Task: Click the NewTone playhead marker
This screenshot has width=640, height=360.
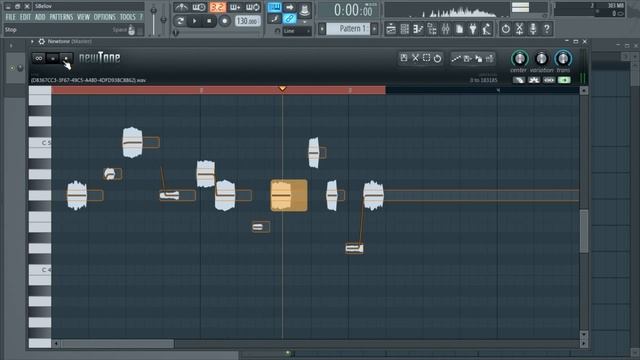Action: pos(282,88)
